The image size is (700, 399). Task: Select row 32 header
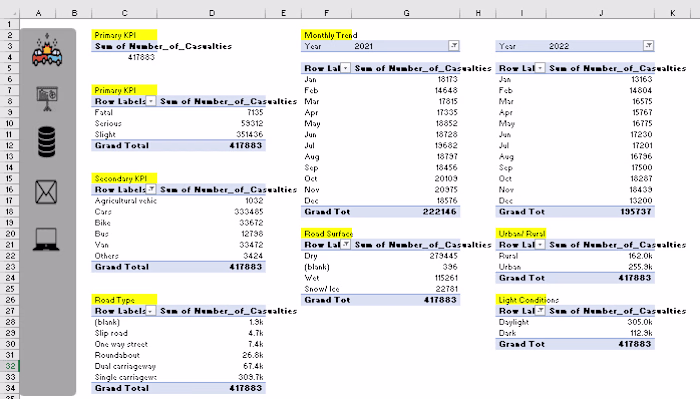coord(10,366)
